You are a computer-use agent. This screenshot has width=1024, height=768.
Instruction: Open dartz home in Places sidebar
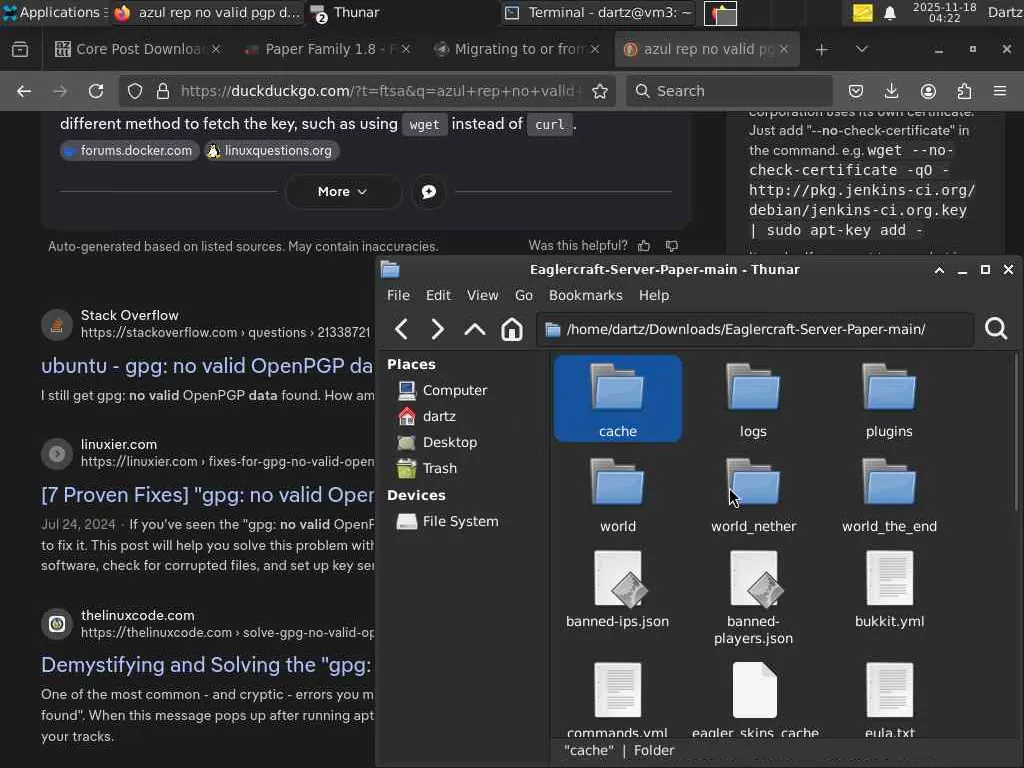click(x=427, y=416)
